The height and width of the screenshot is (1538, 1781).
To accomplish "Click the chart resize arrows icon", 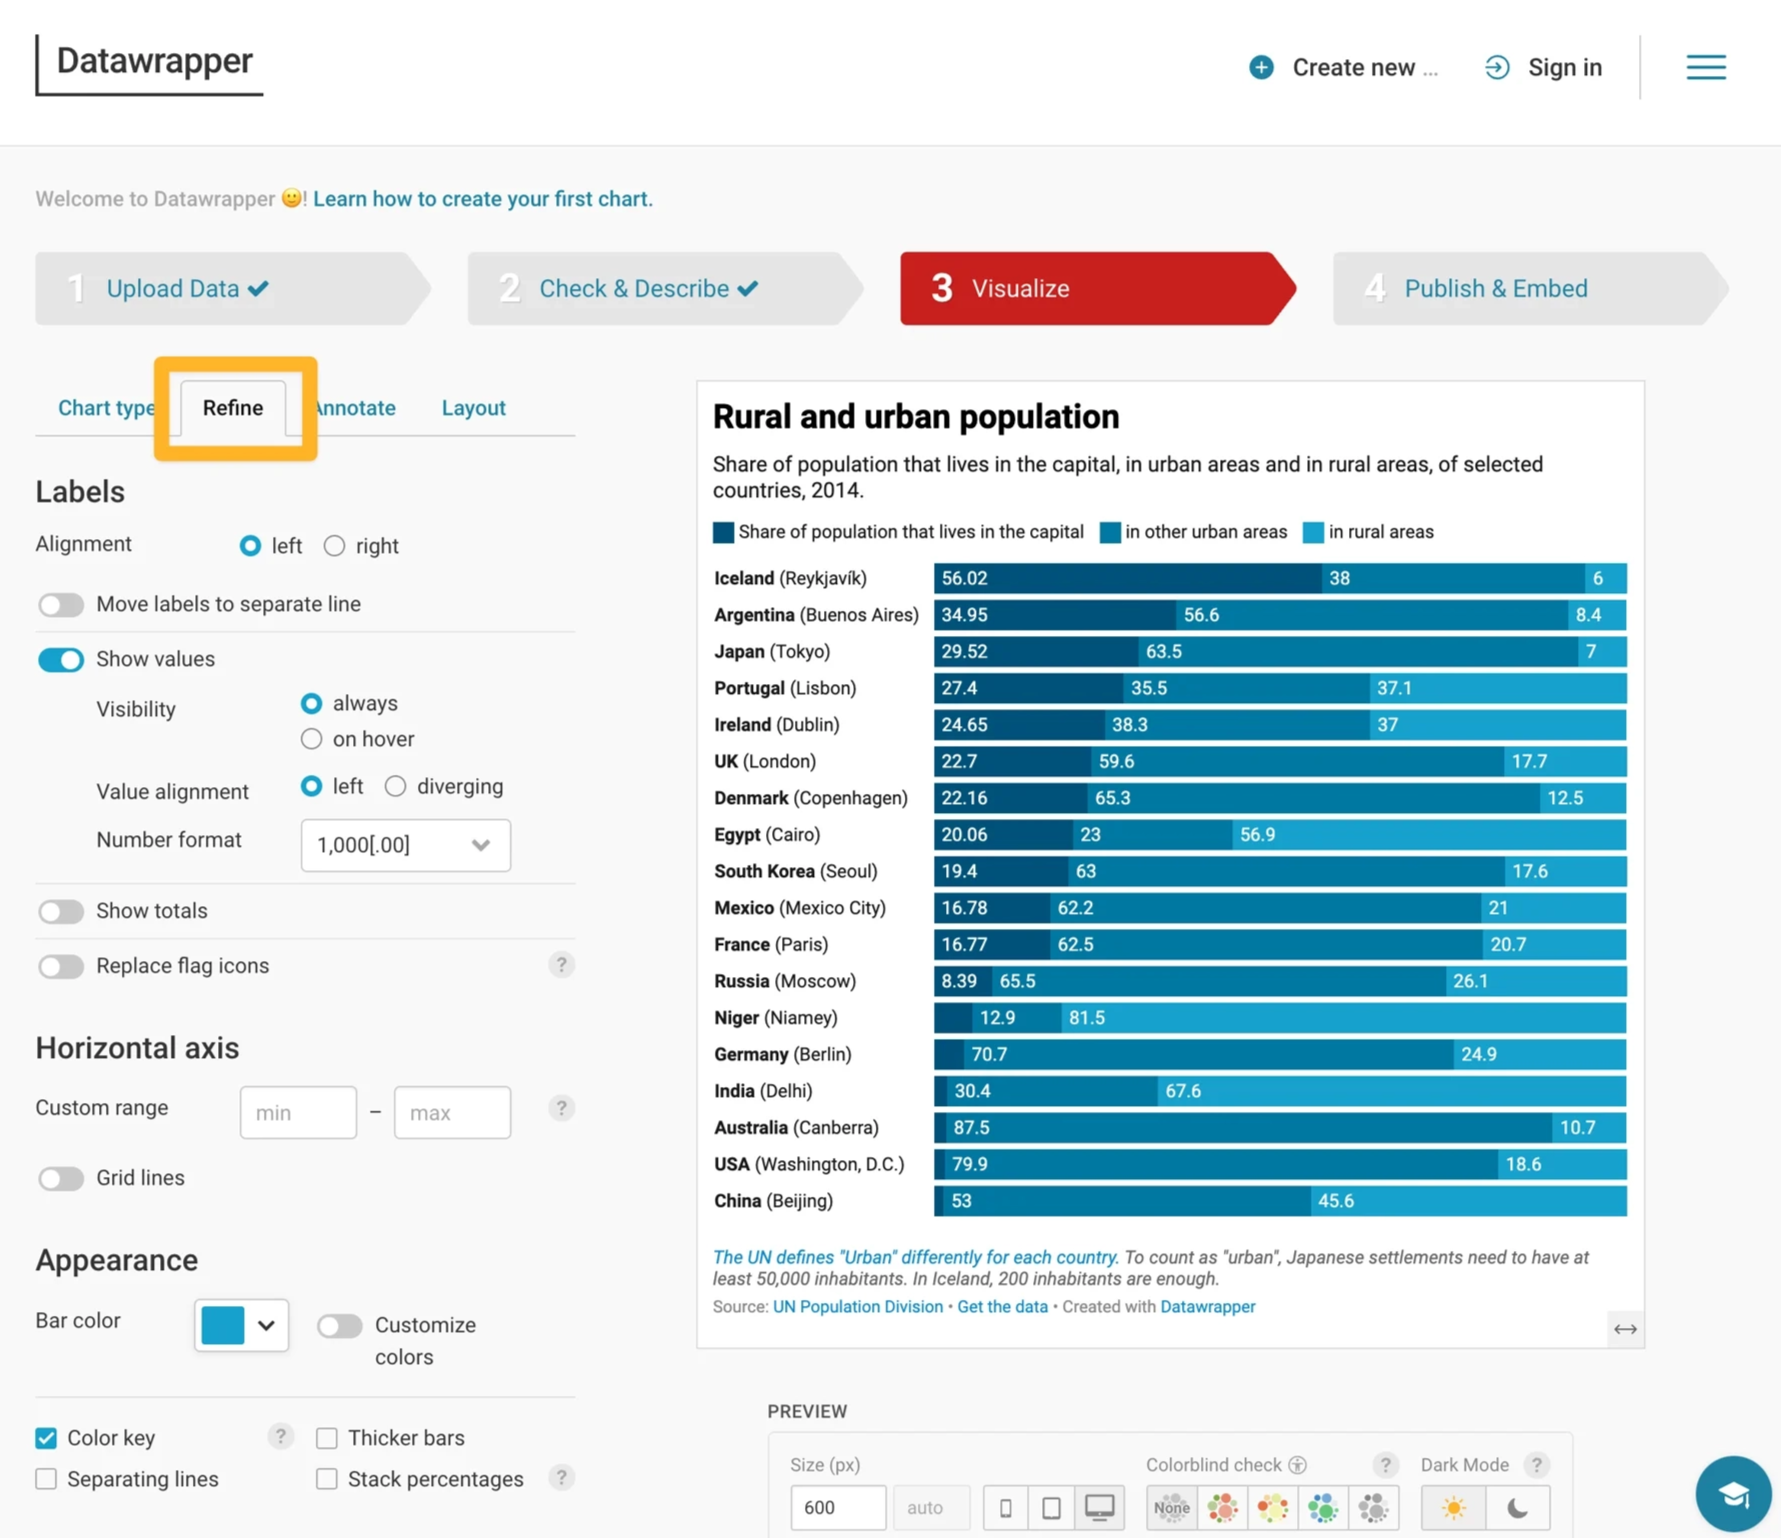I will point(1625,1329).
